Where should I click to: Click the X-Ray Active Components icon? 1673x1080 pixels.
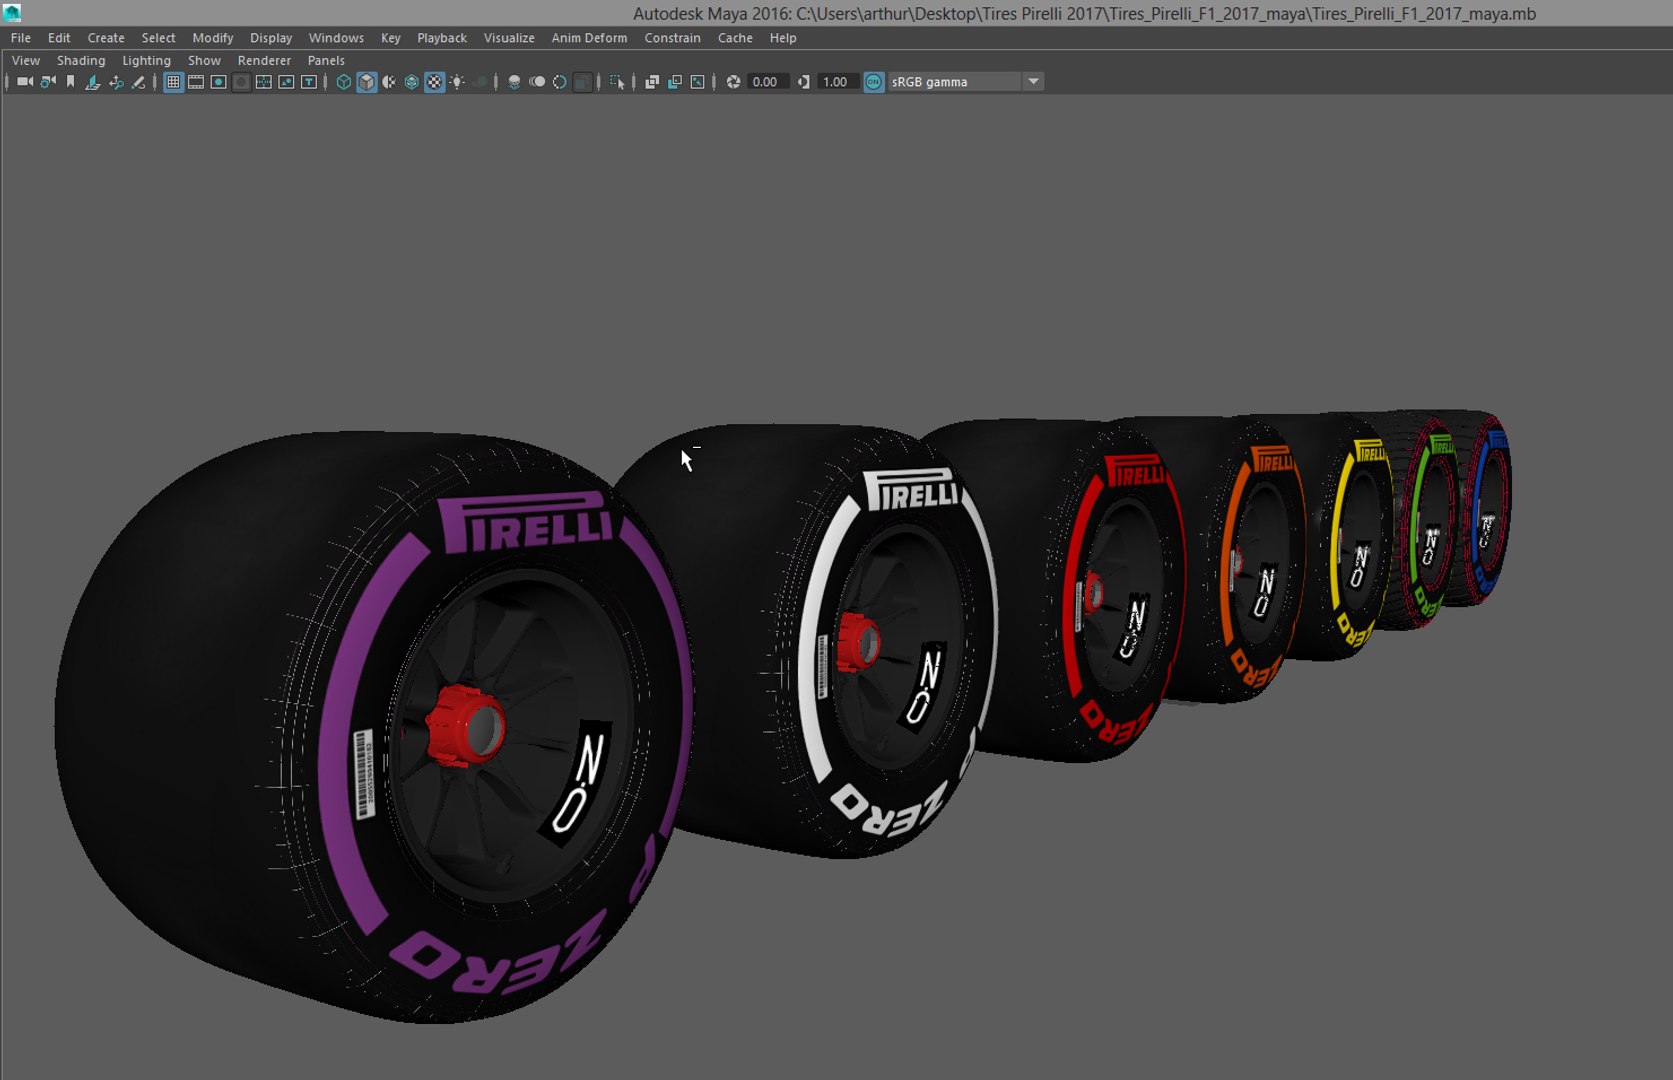[x=675, y=82]
